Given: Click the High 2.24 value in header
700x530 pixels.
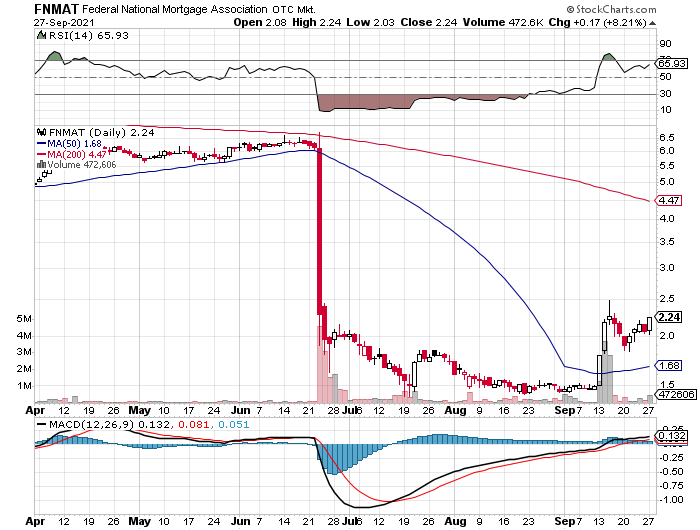Looking at the screenshot, I should 317,22.
